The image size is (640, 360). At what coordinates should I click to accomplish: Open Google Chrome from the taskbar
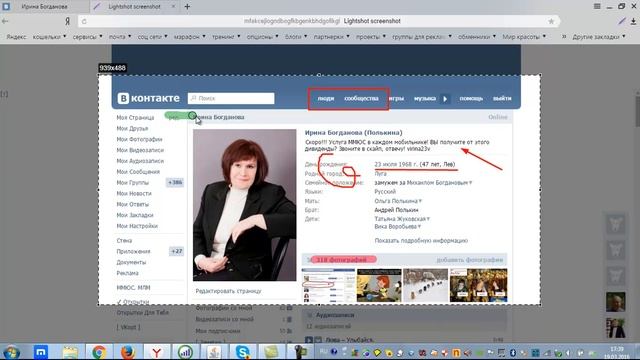(99, 352)
